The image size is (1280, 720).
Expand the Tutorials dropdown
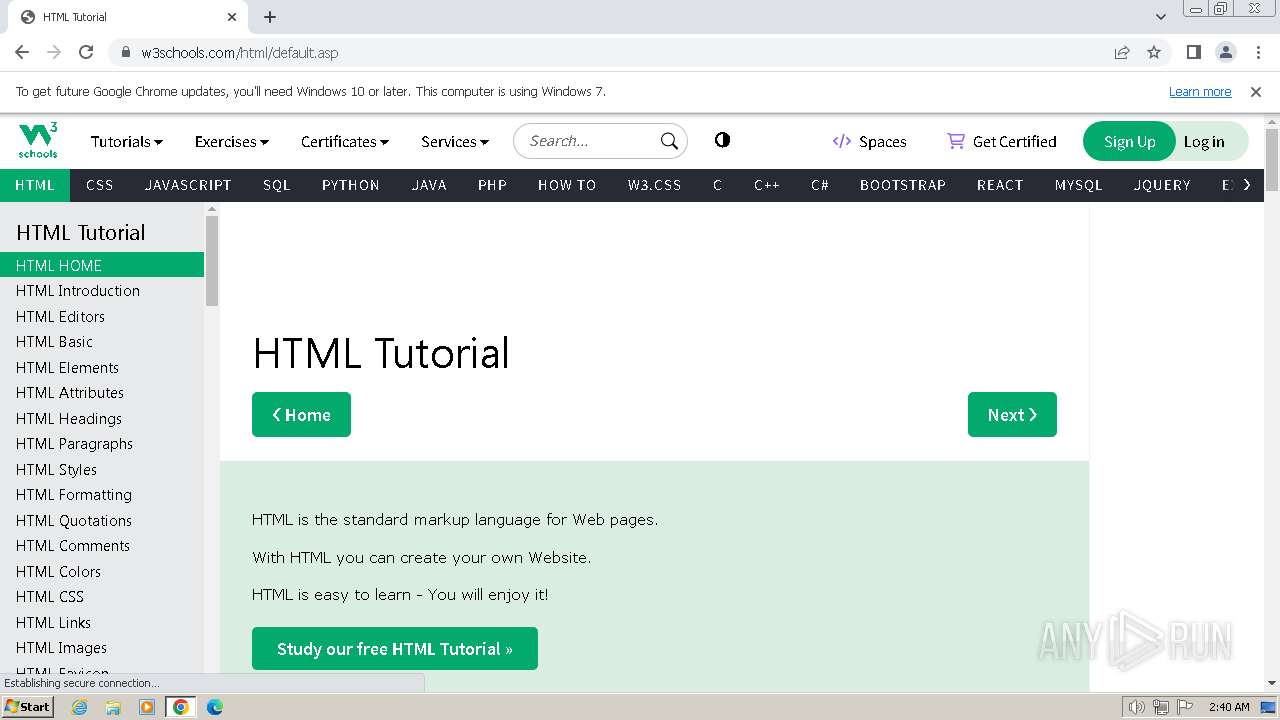(x=127, y=141)
